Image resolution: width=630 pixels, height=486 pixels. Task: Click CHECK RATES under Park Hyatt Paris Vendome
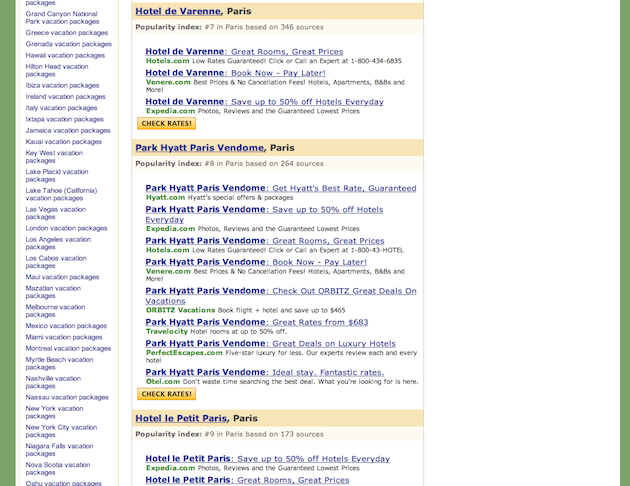166,394
